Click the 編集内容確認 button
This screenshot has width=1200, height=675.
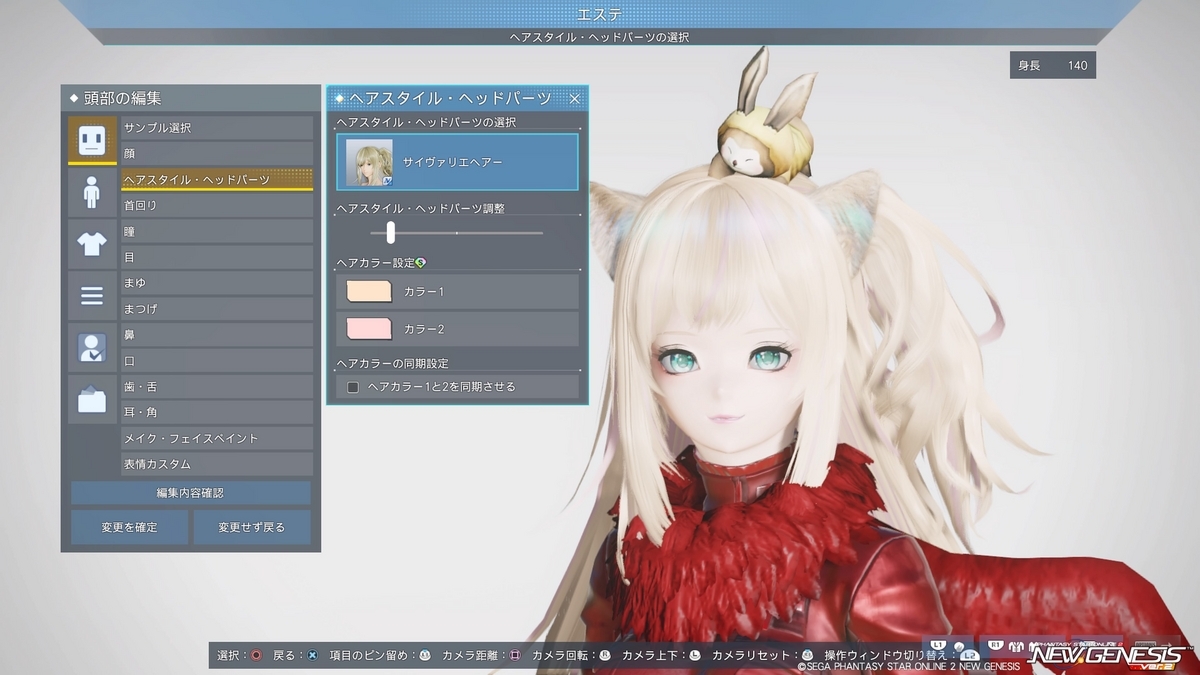(x=190, y=493)
